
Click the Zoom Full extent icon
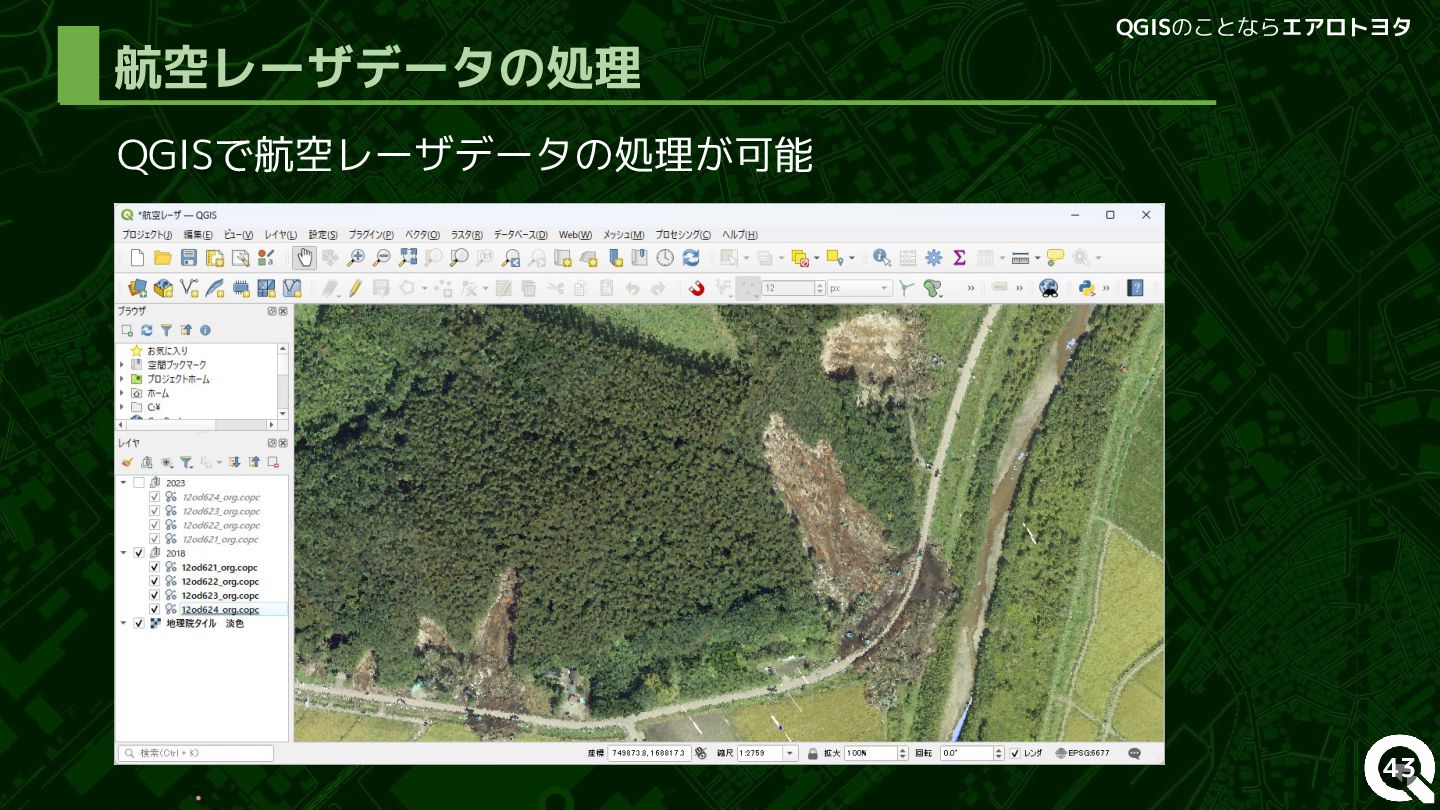[407, 258]
